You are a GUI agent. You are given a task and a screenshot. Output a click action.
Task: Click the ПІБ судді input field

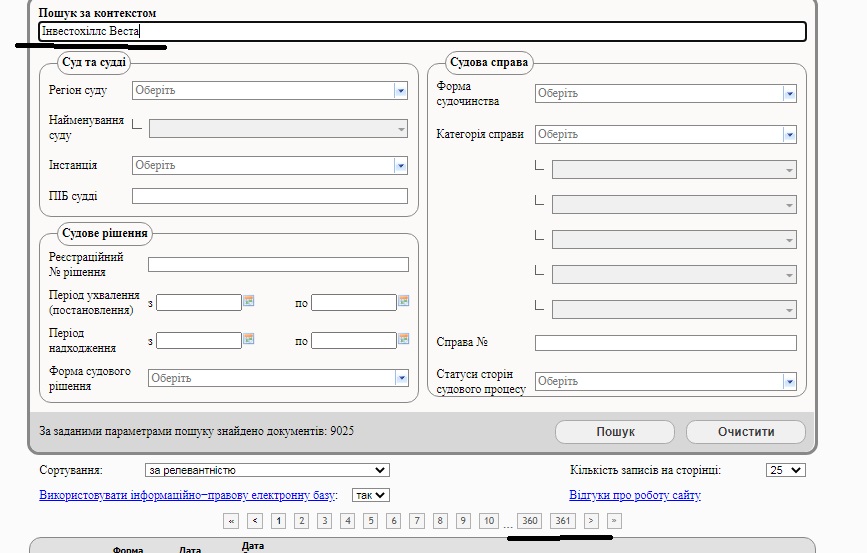point(269,196)
